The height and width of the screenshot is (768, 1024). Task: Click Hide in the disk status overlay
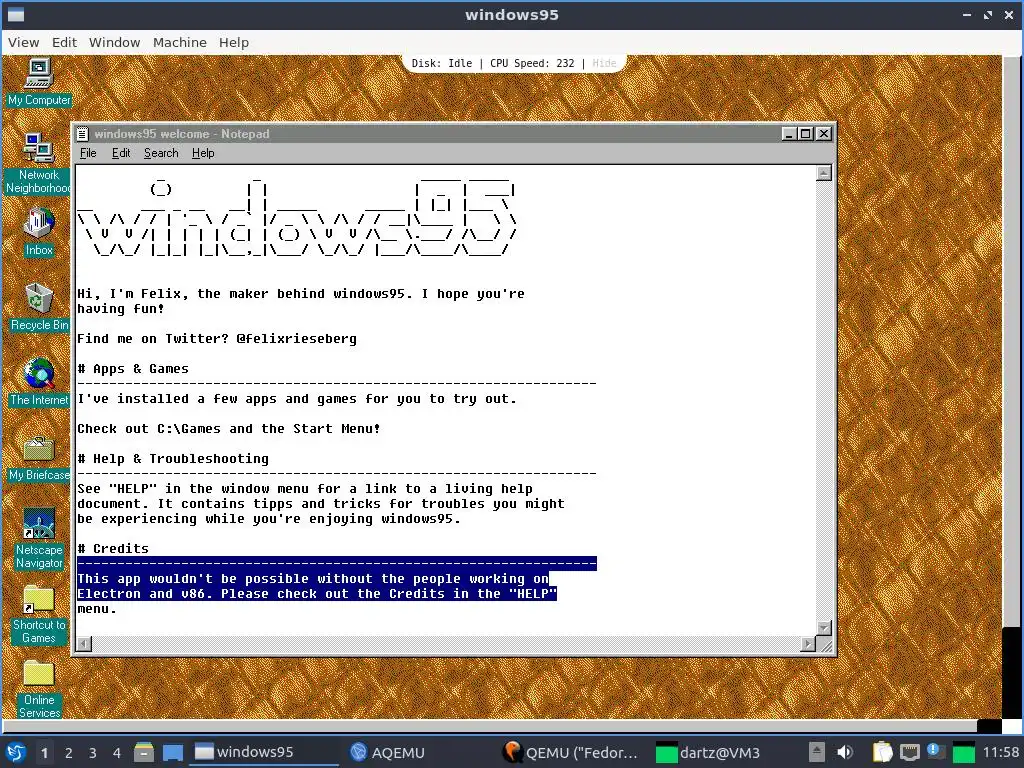pyautogui.click(x=604, y=63)
